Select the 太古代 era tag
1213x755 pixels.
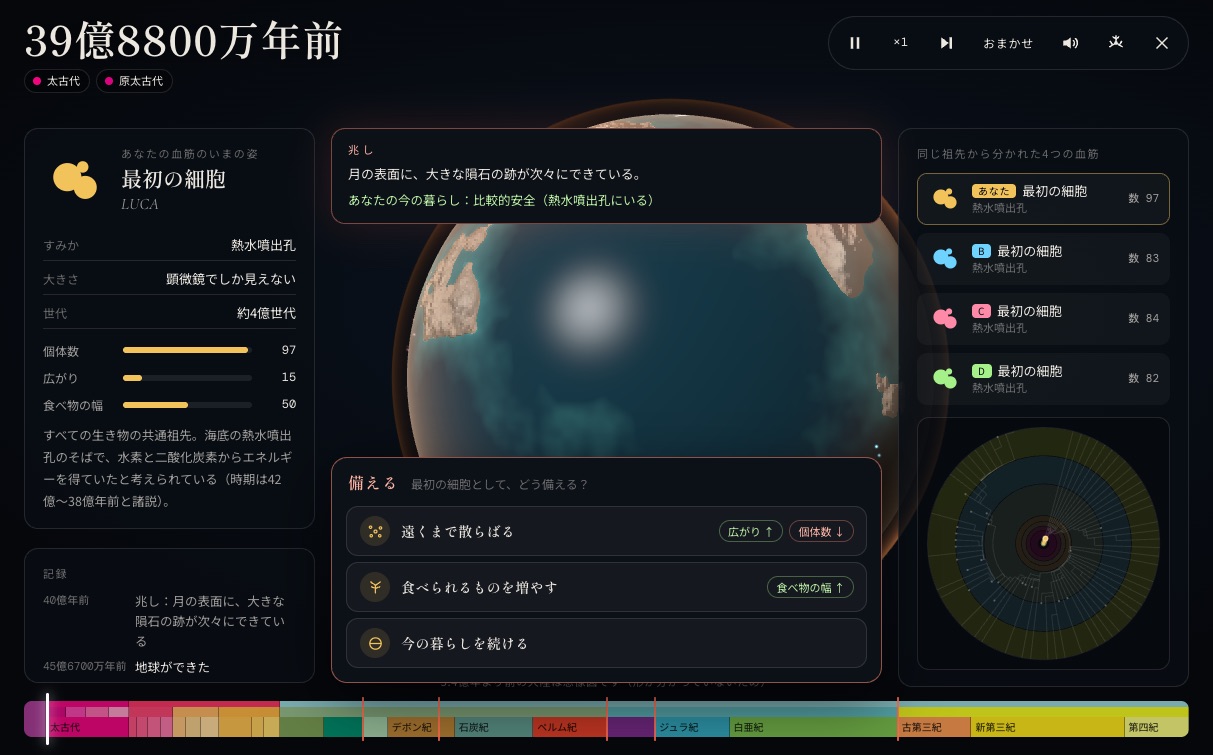click(x=57, y=81)
